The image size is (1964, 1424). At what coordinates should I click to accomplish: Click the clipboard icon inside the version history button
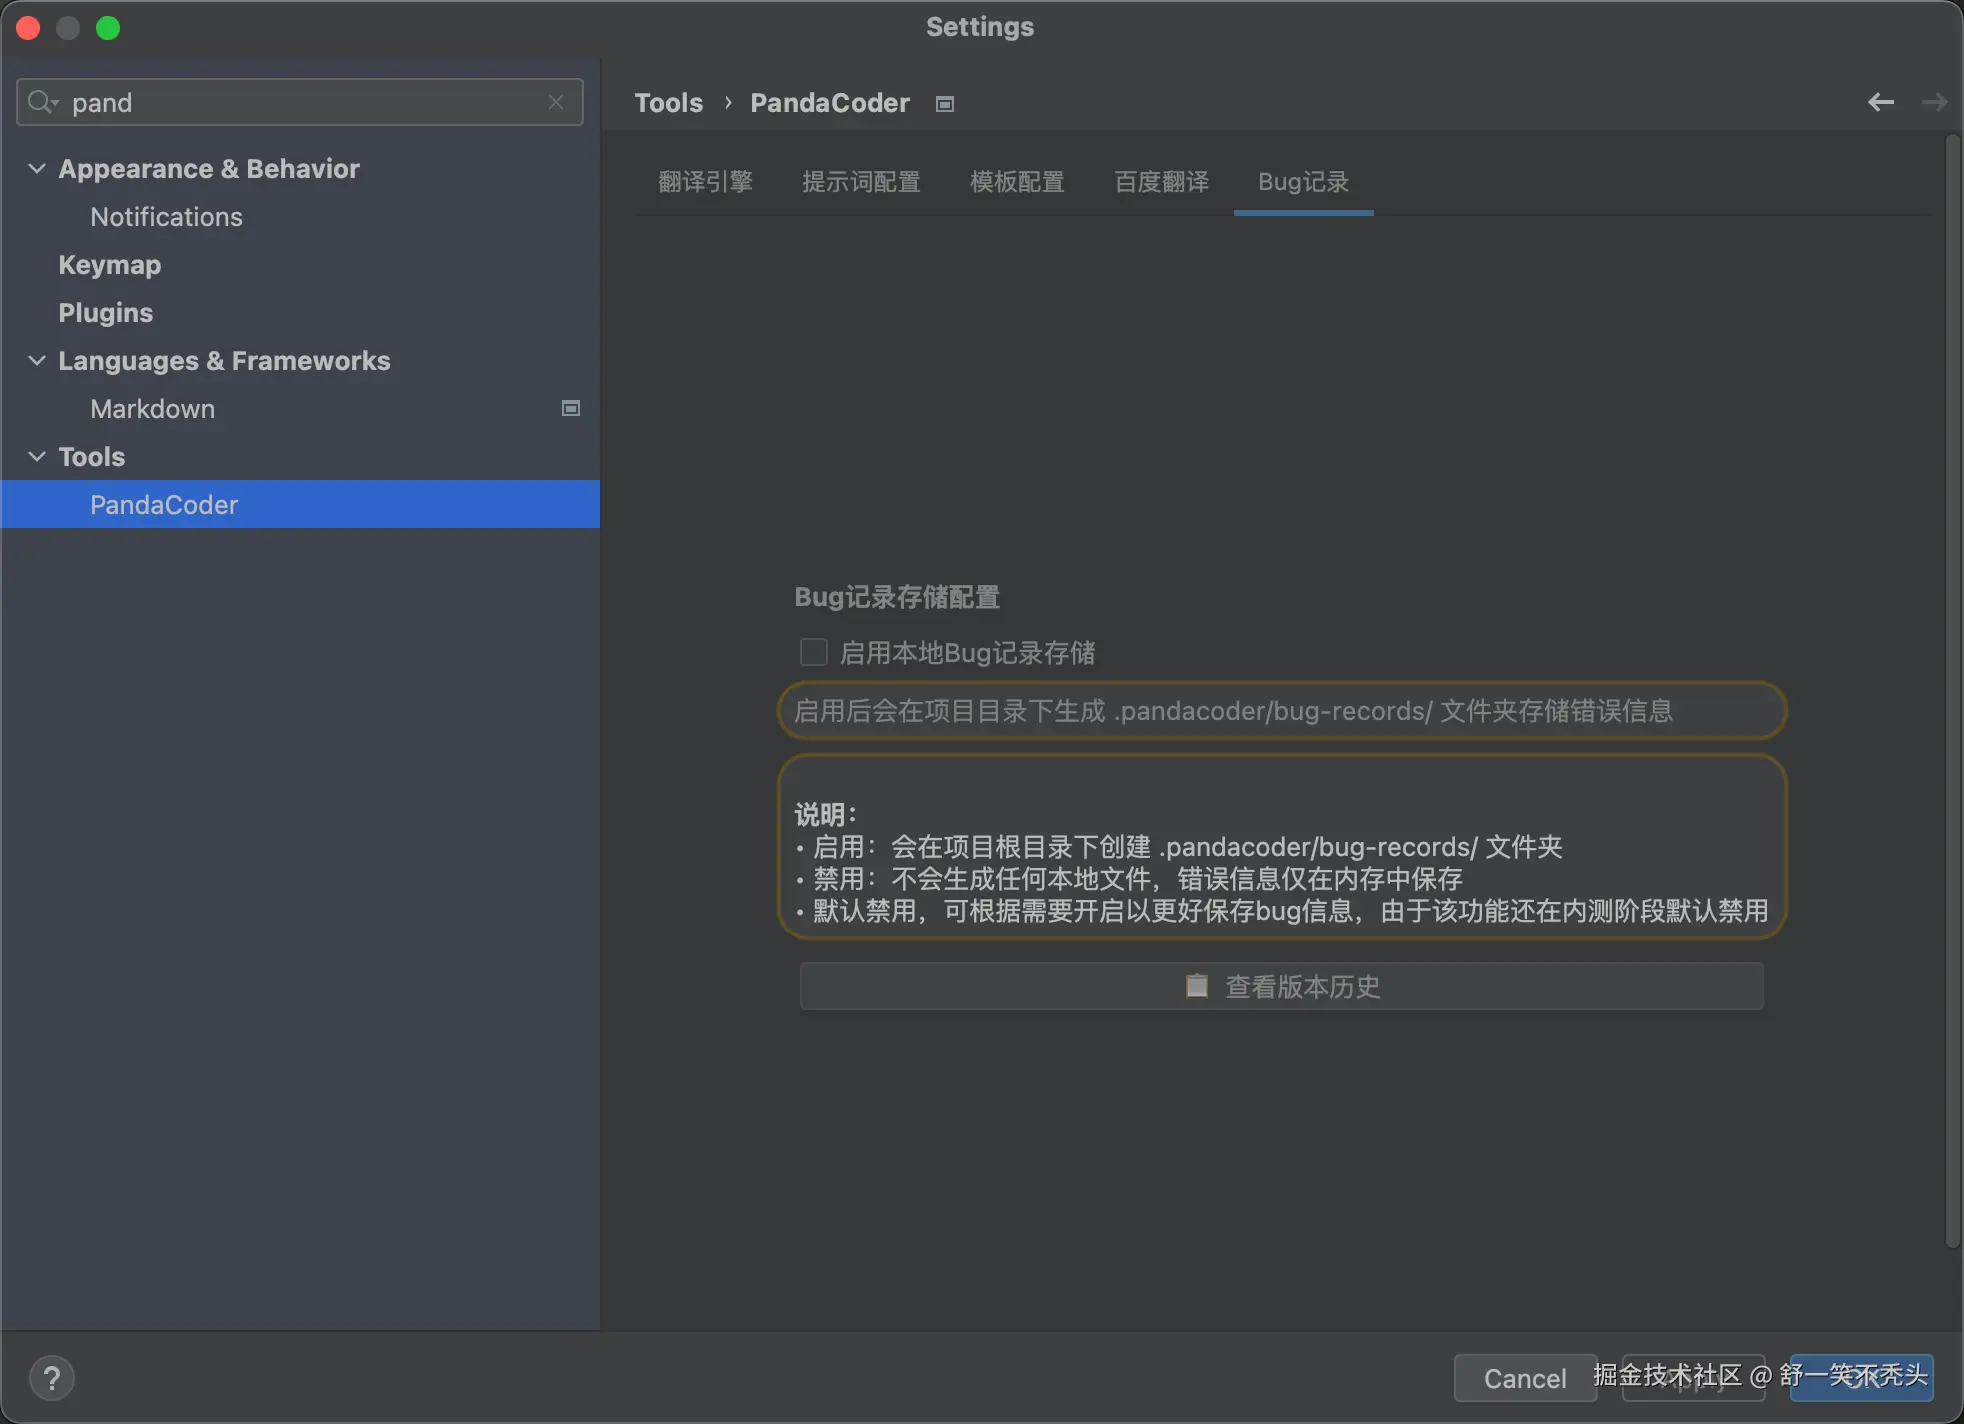click(x=1196, y=986)
